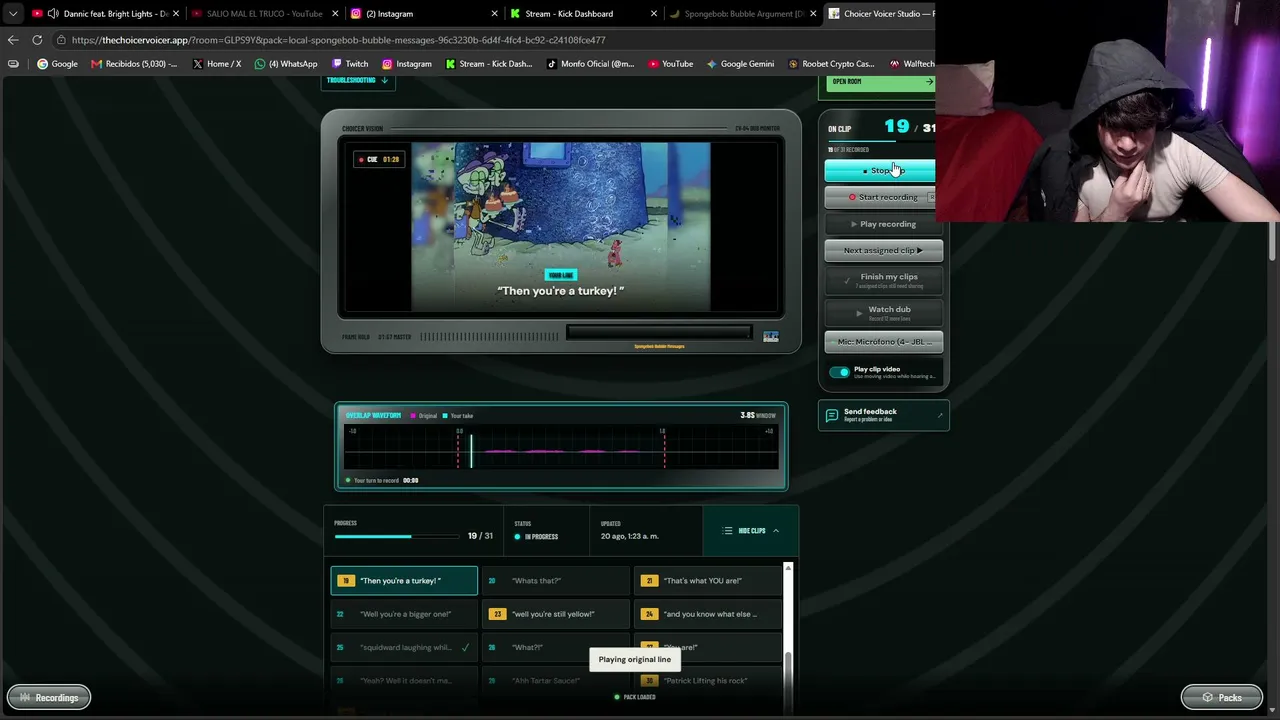Open the Send feedback panel
This screenshot has height=720, width=1280.
tap(883, 415)
